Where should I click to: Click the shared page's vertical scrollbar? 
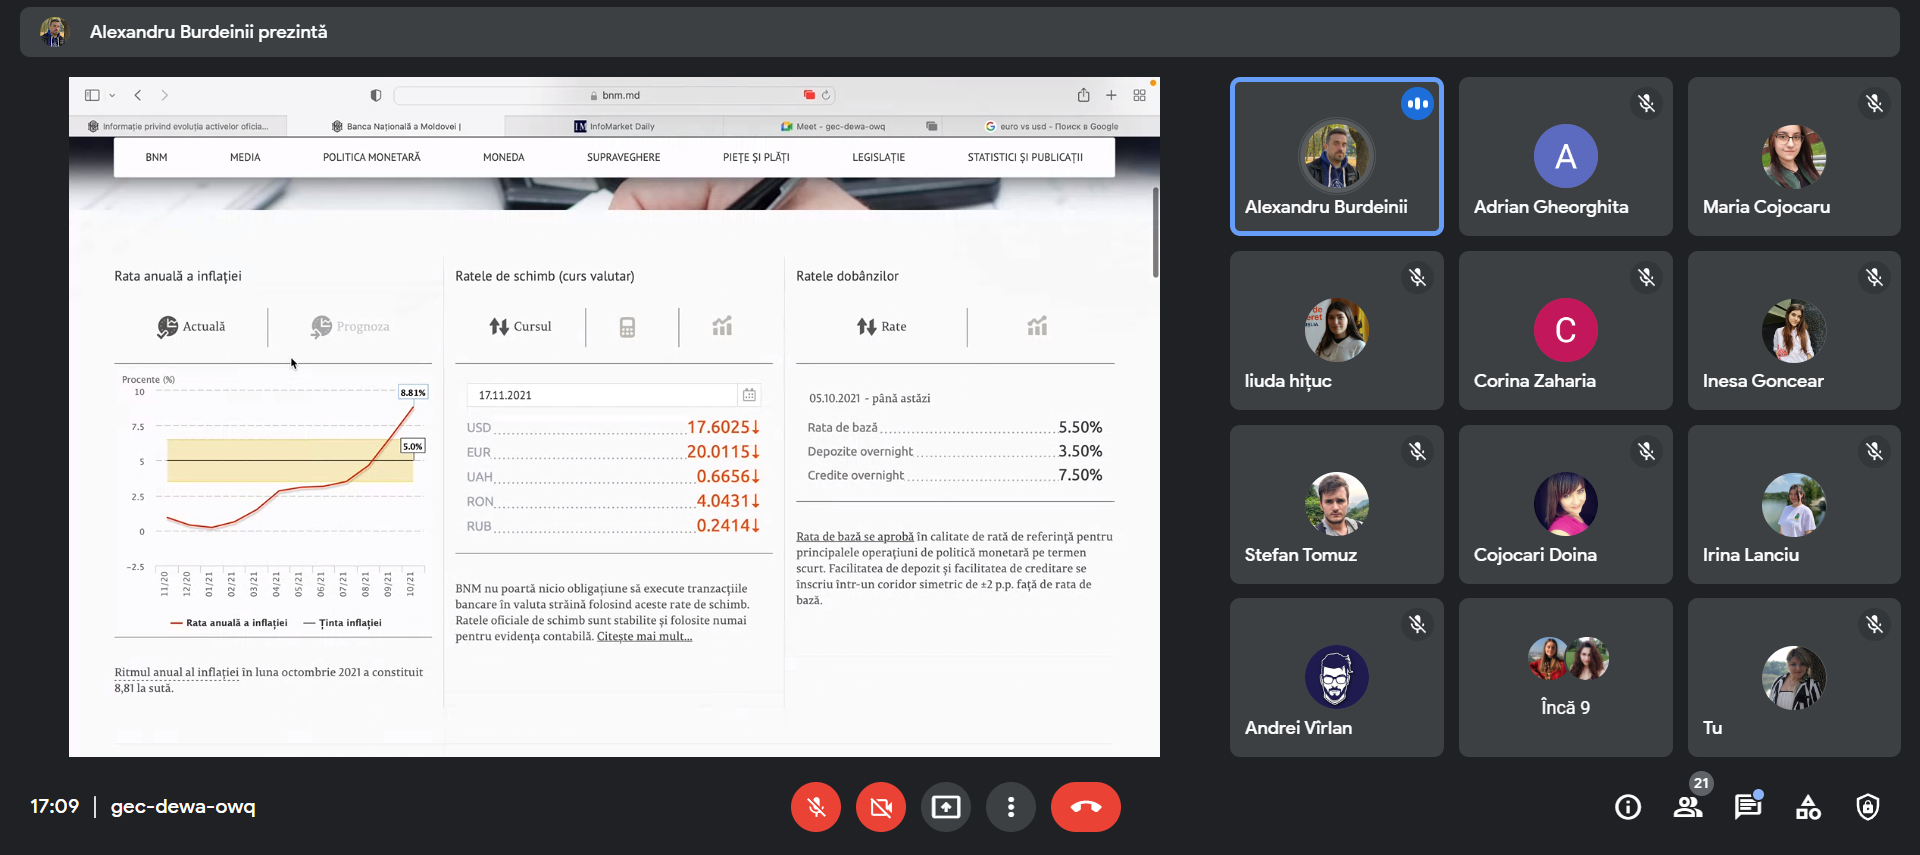click(x=1155, y=232)
